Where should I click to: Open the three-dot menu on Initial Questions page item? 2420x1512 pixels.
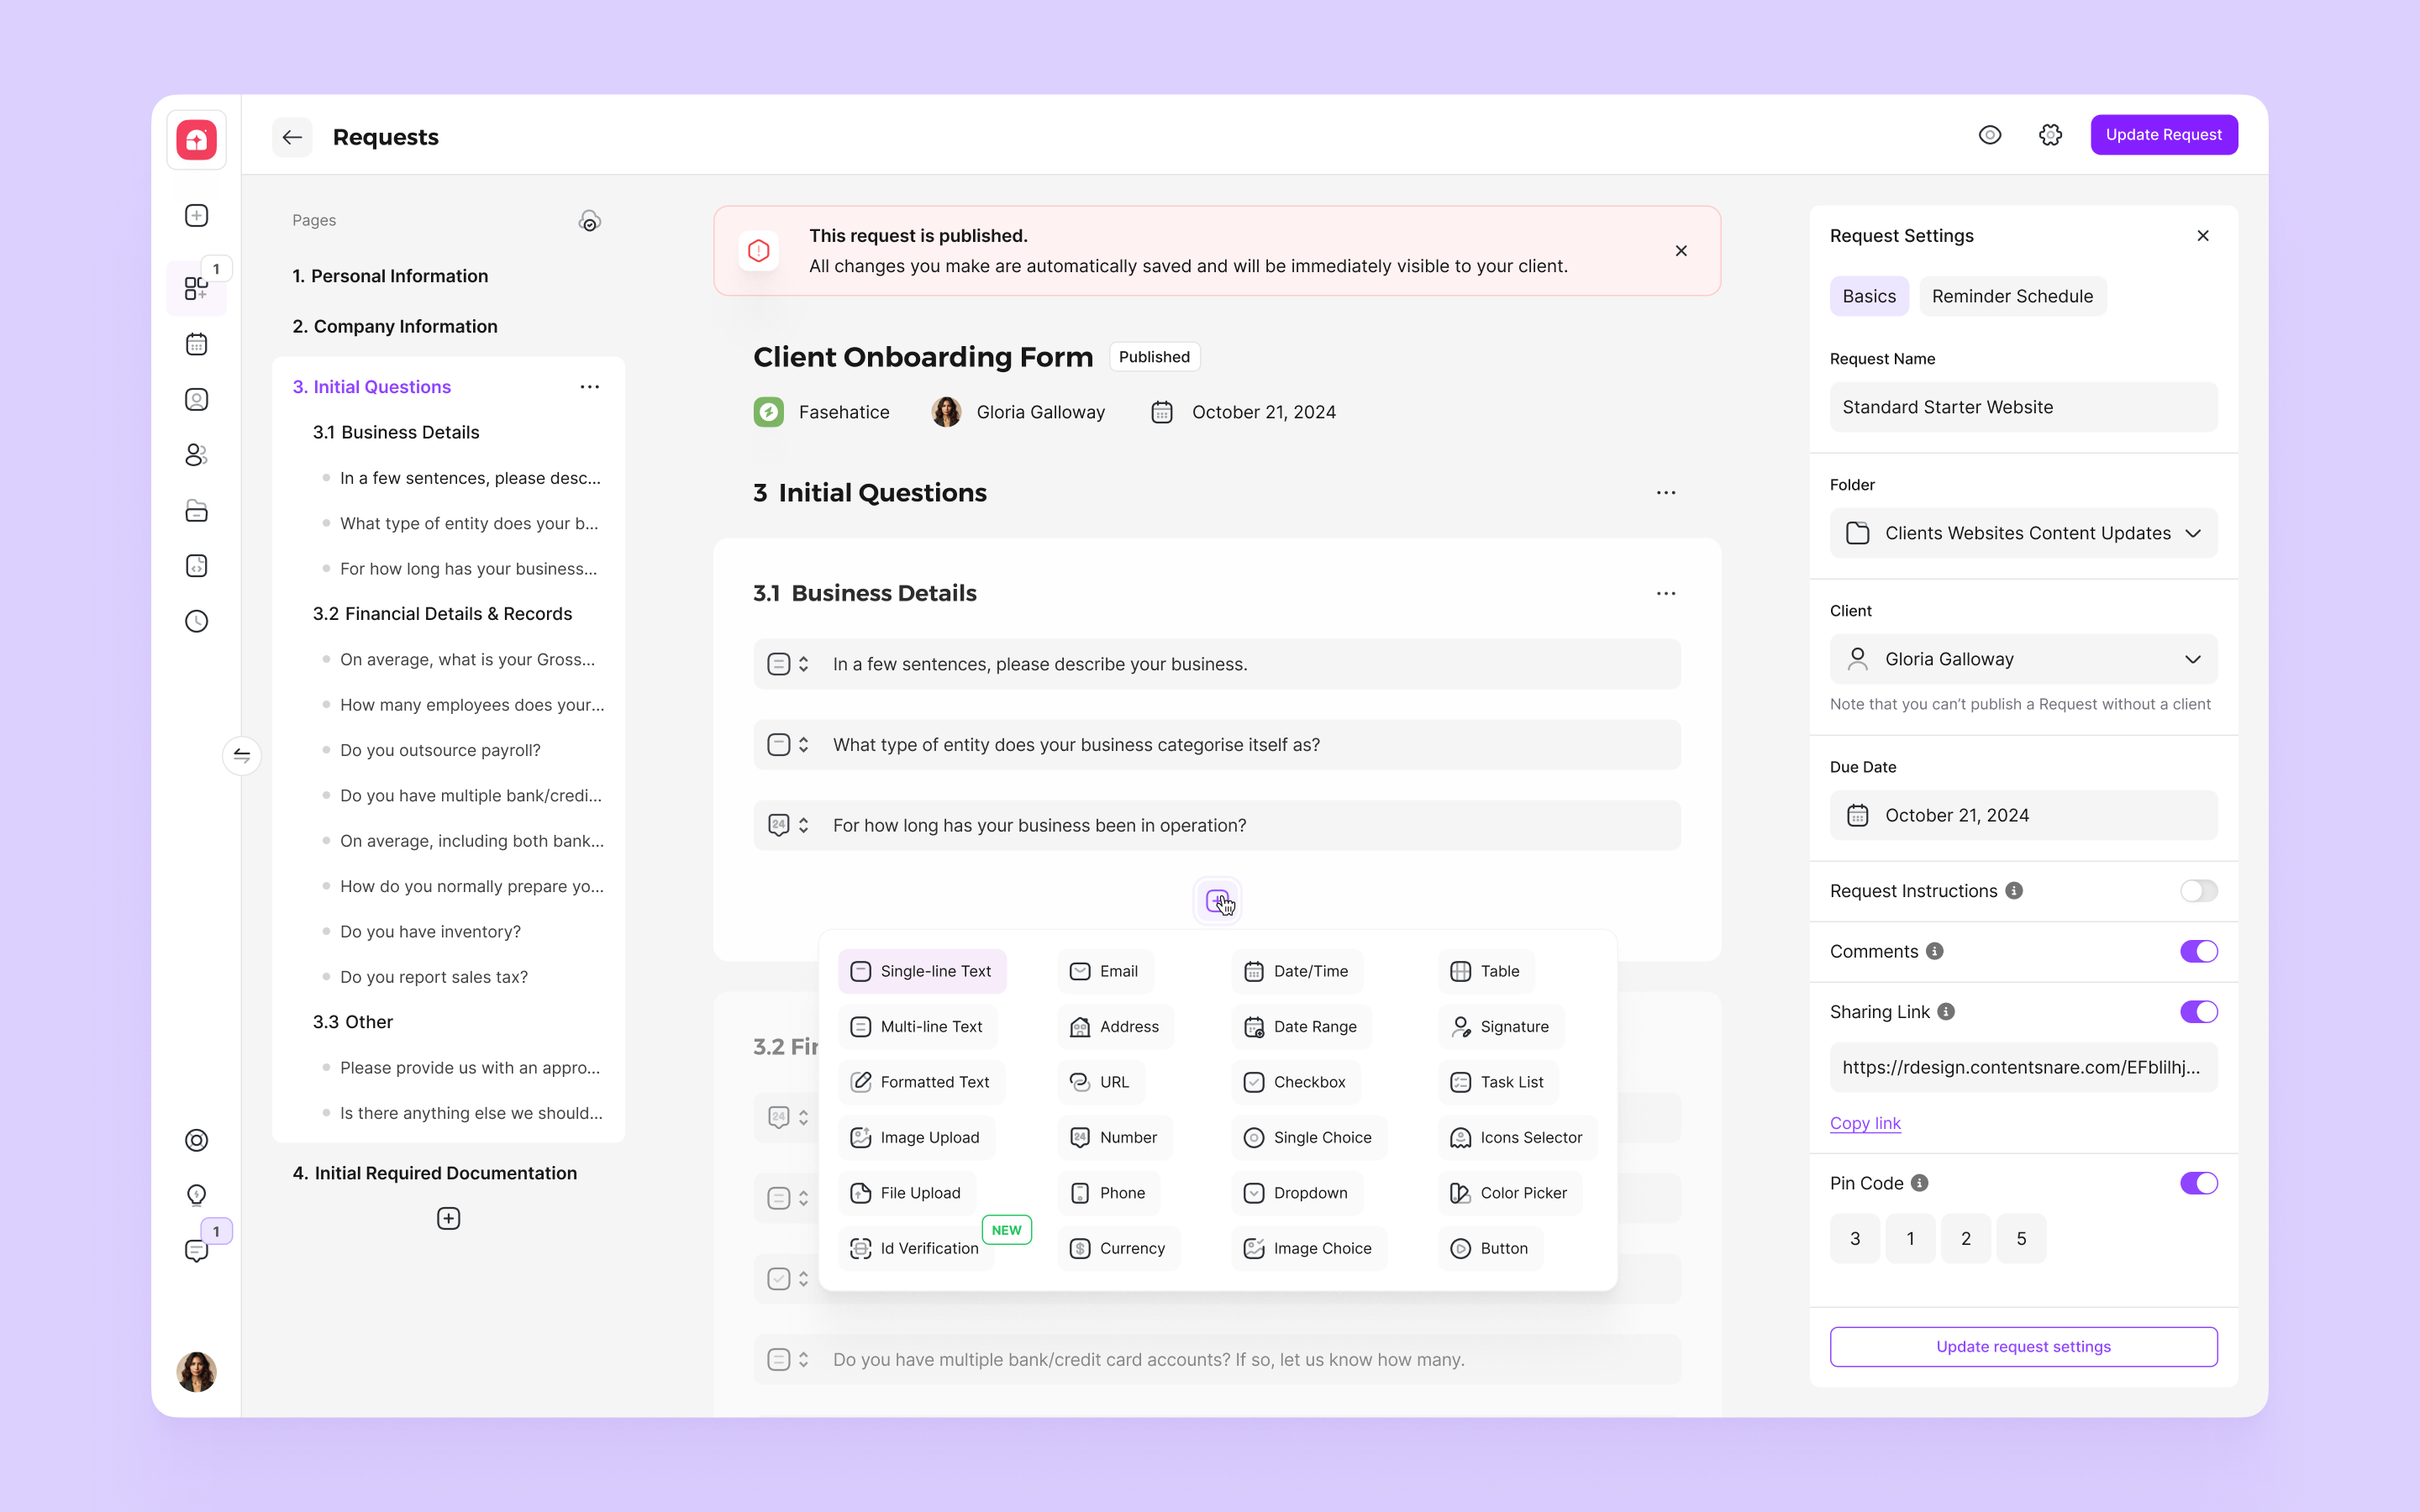590,387
